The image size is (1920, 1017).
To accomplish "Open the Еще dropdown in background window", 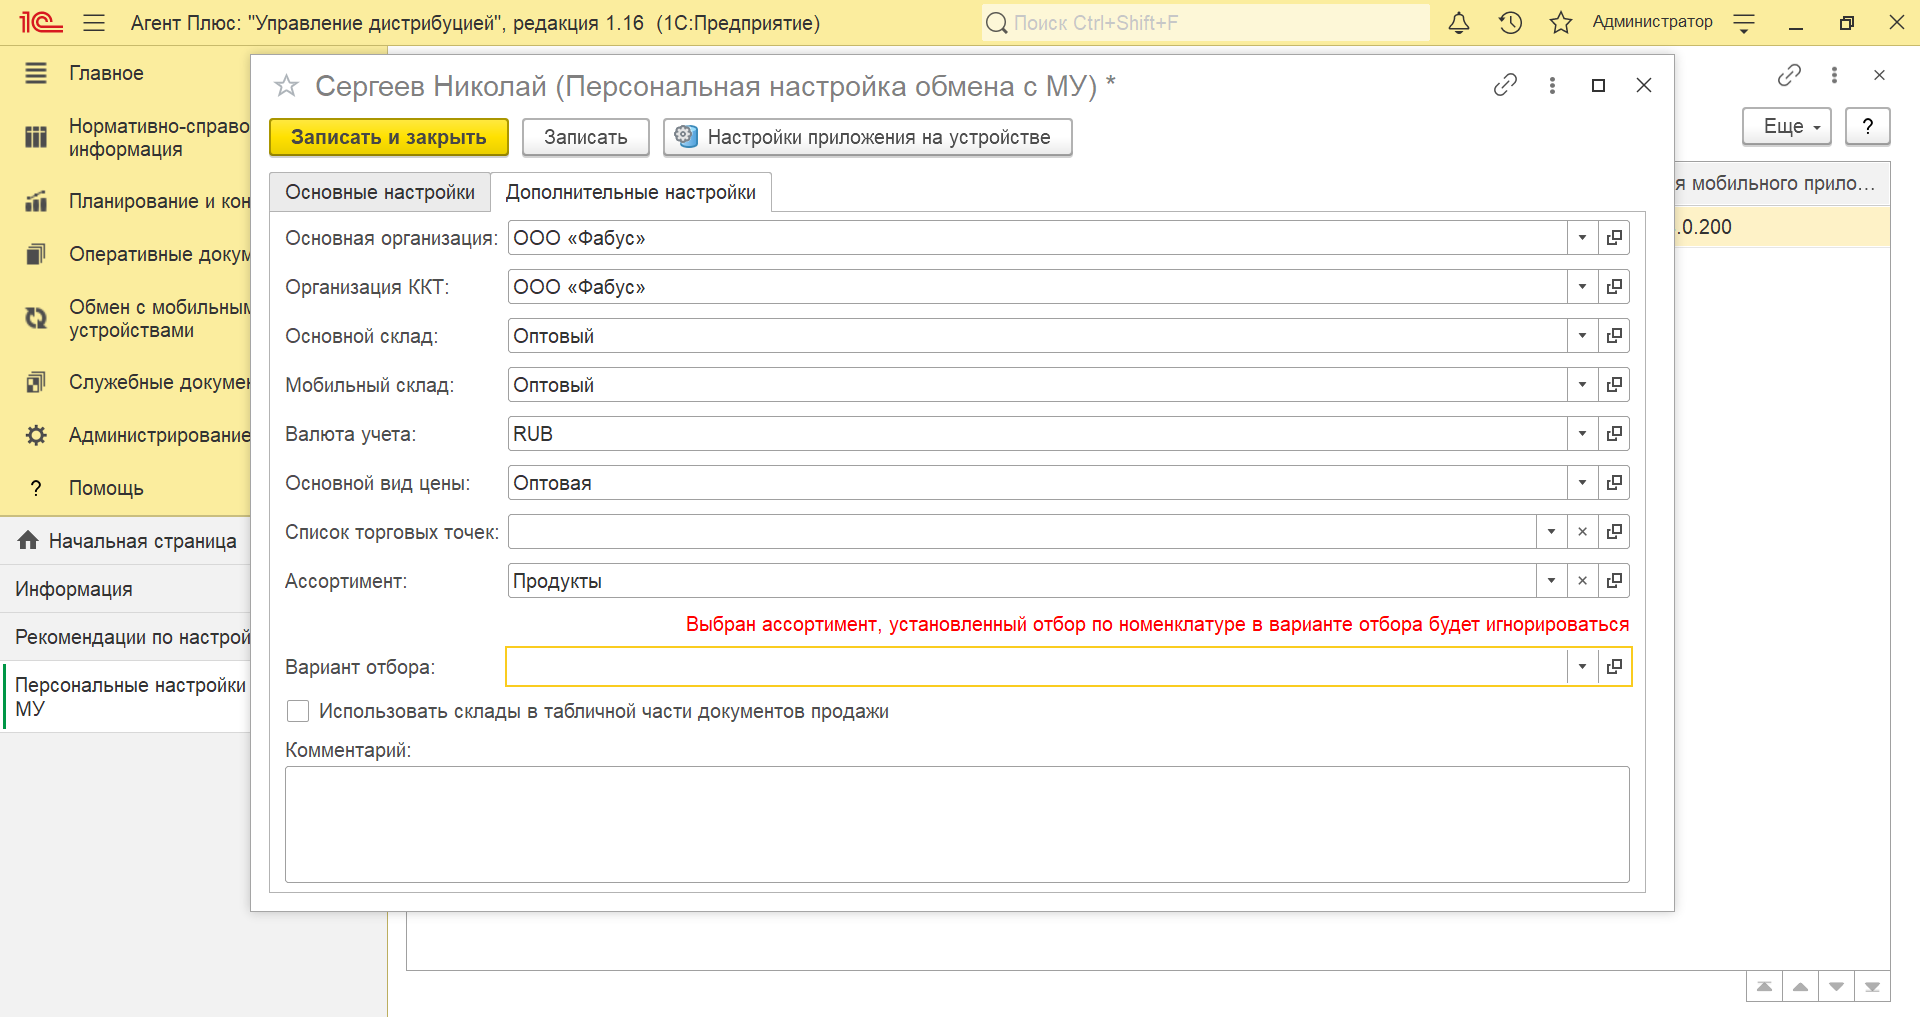I will coord(1787,127).
